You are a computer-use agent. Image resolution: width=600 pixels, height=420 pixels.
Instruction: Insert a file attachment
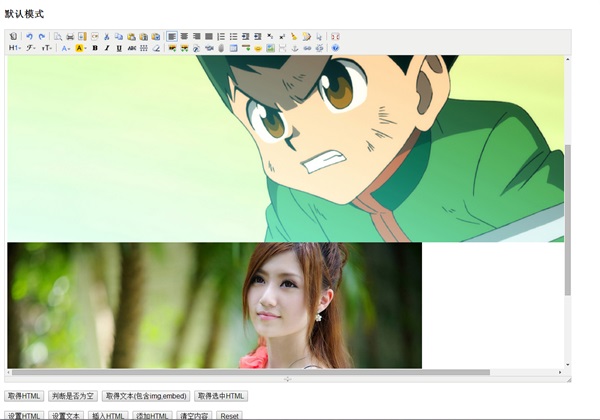pos(221,48)
